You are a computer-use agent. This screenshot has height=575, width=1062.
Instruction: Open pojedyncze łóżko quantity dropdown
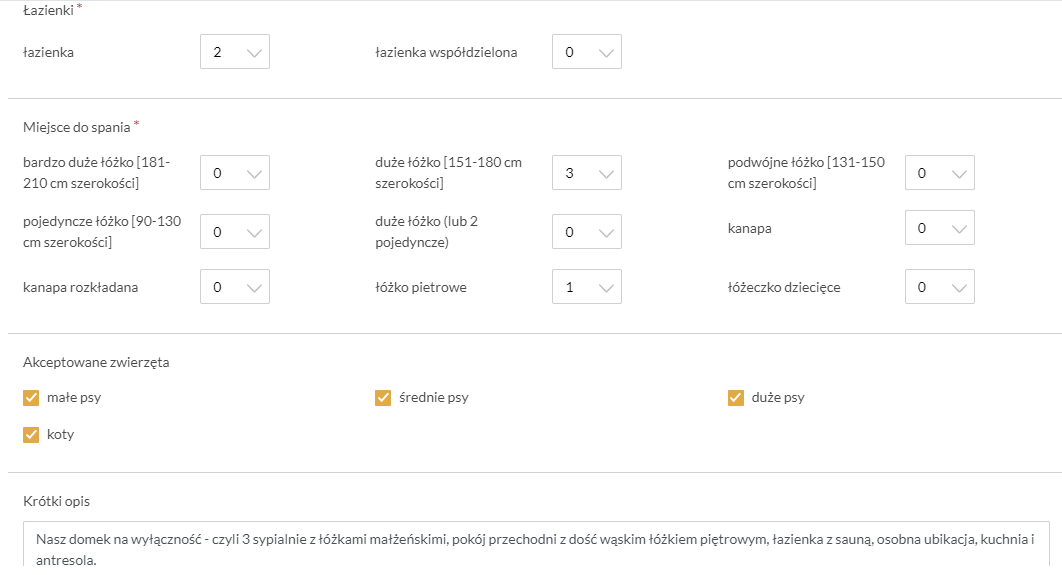(x=235, y=232)
